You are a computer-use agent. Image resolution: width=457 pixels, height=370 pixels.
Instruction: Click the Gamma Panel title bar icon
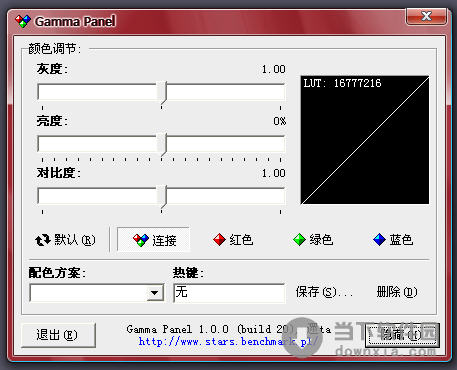pos(23,21)
